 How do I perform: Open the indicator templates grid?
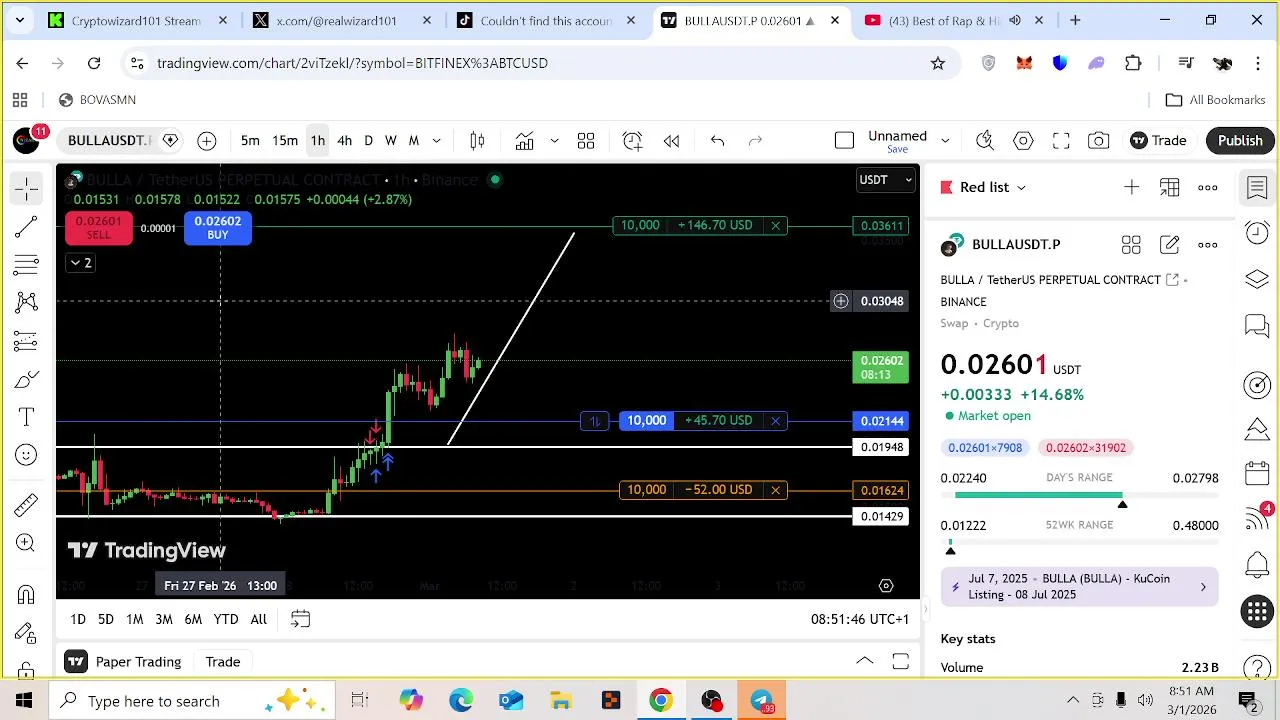pos(586,141)
